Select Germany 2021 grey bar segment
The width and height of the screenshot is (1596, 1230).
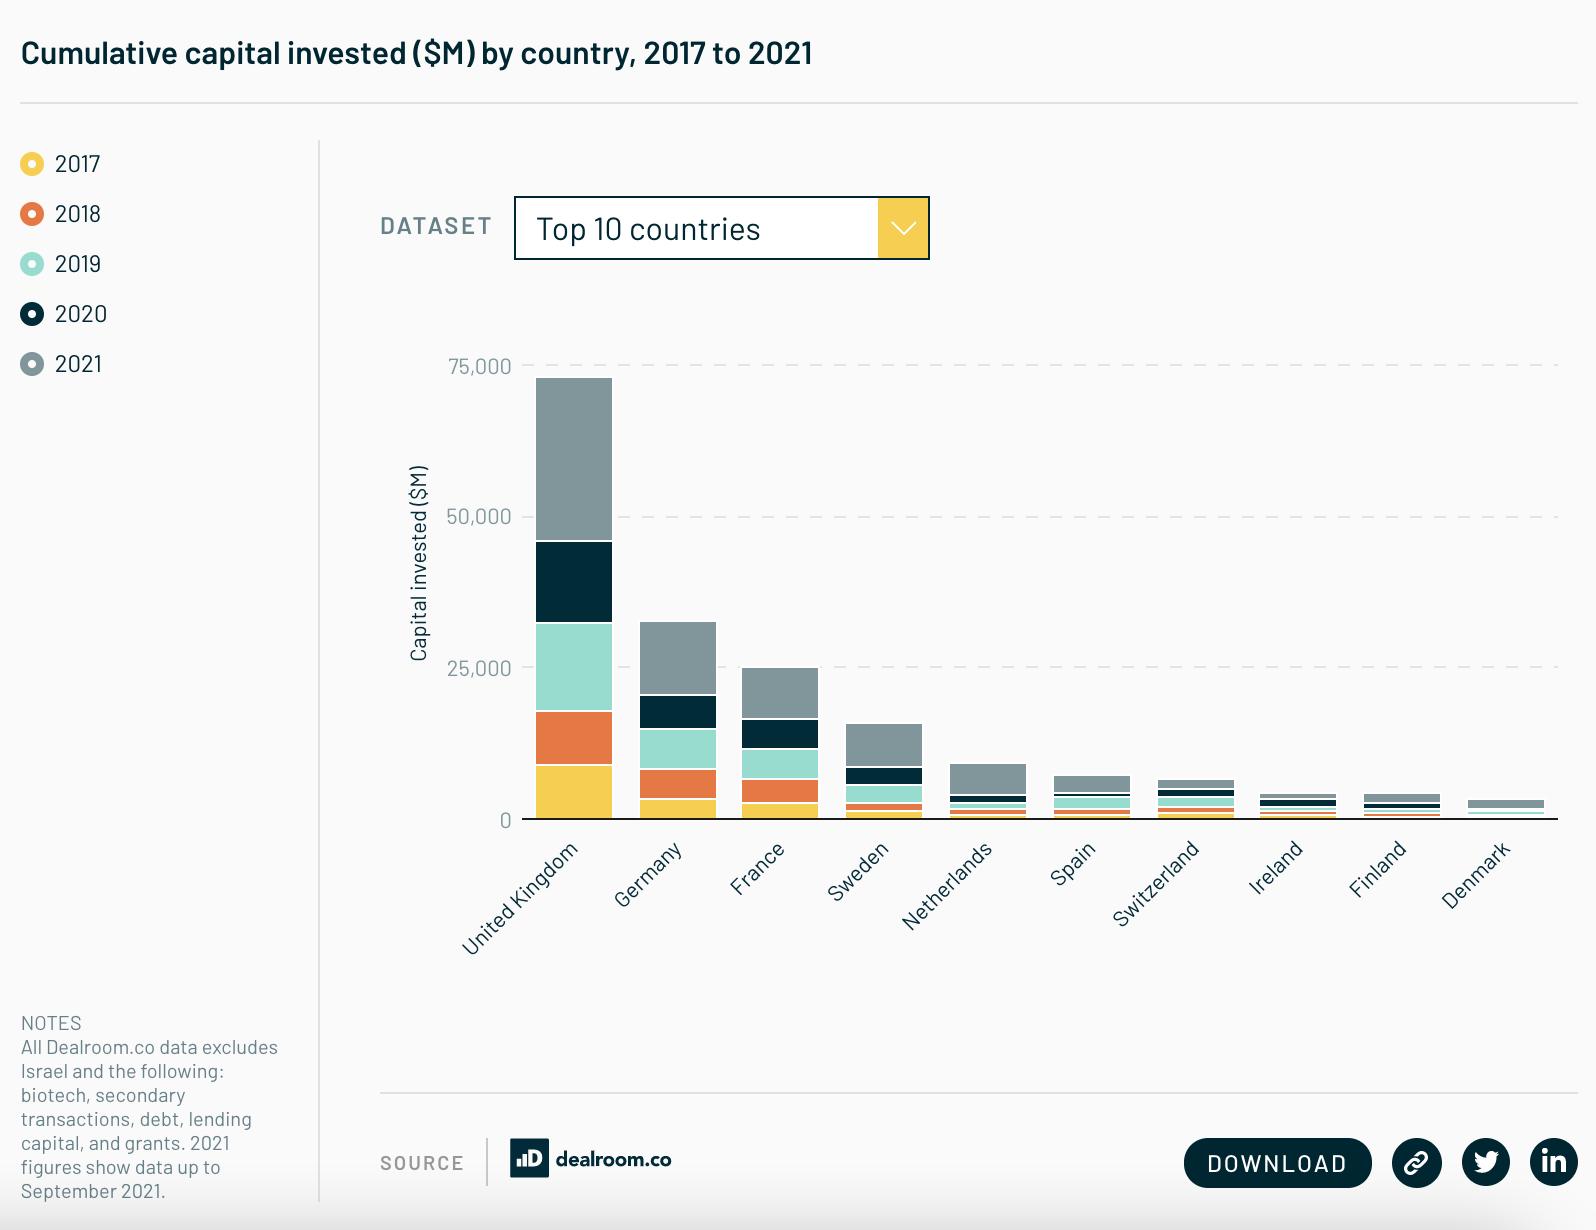click(678, 658)
